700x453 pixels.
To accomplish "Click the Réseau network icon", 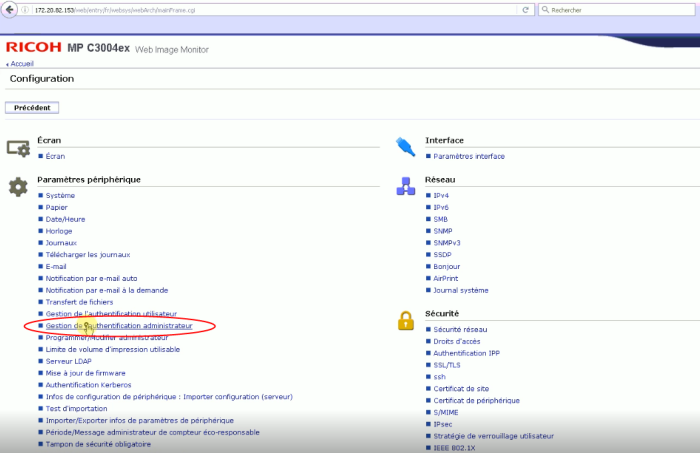I will 406,187.
